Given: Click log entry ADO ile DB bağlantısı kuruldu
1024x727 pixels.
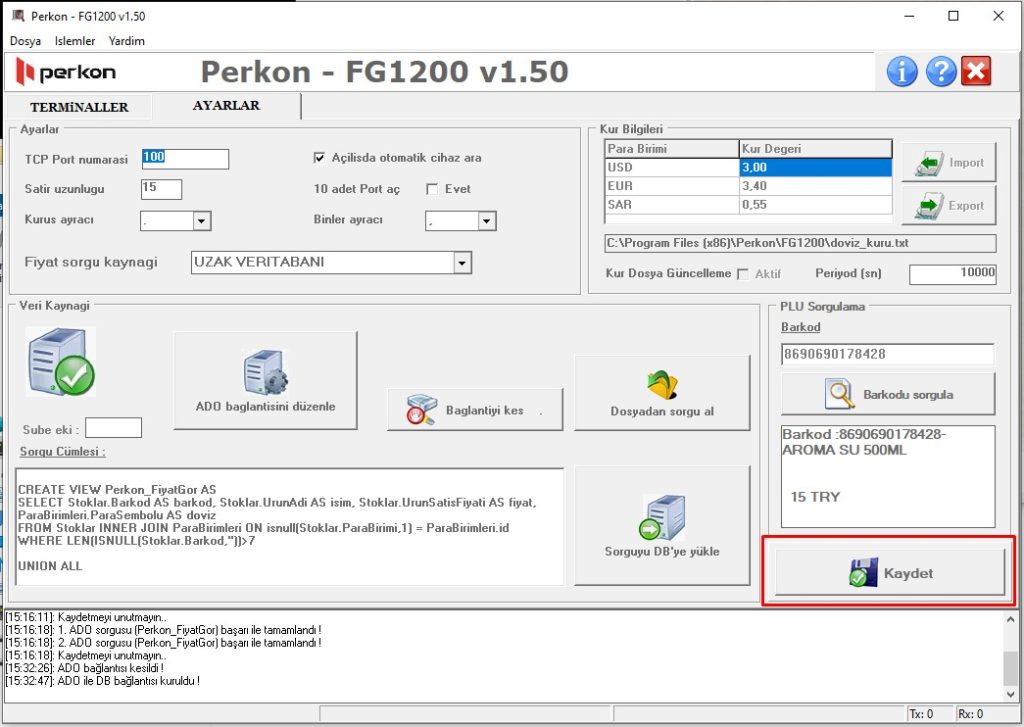Looking at the screenshot, I should click(103, 681).
